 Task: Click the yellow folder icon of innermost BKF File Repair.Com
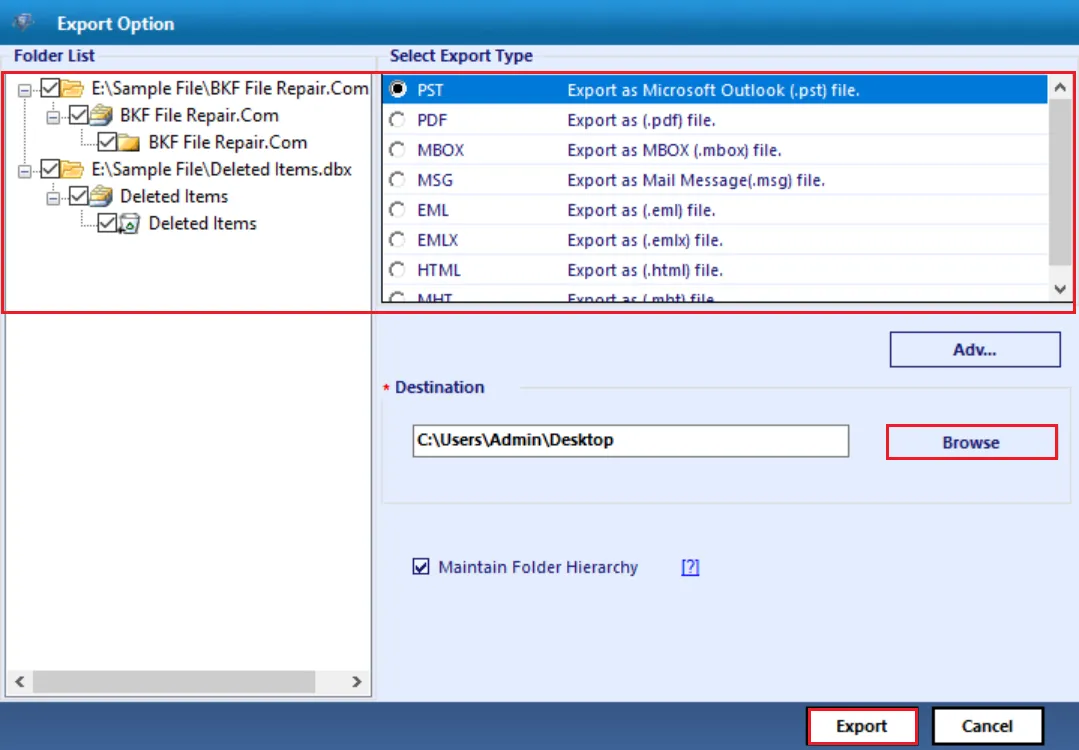(129, 142)
